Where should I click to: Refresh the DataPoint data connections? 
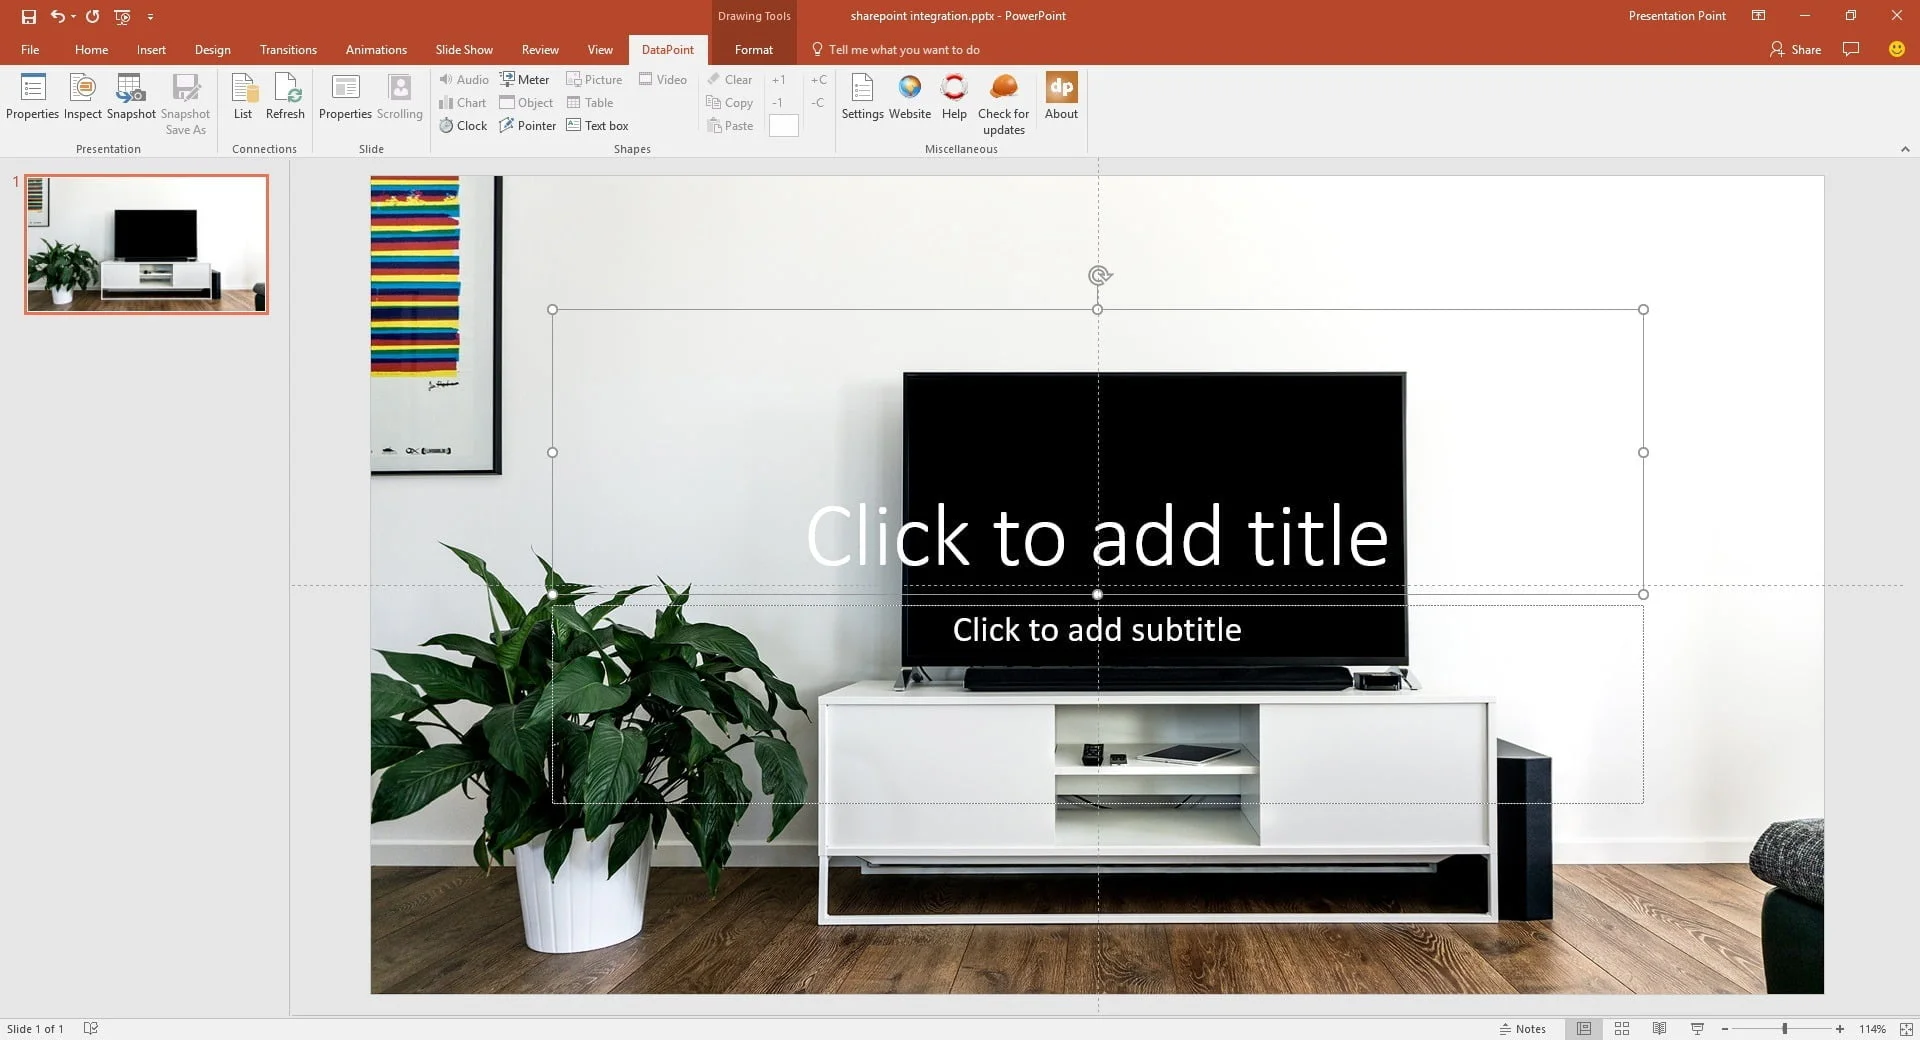(285, 97)
